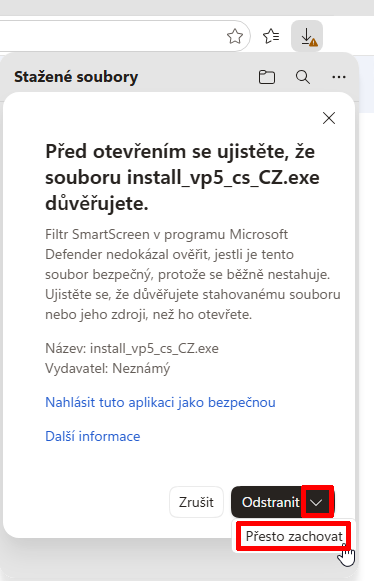
Task: Click the Vydavatel: Neznámý line
Action: tap(107, 368)
